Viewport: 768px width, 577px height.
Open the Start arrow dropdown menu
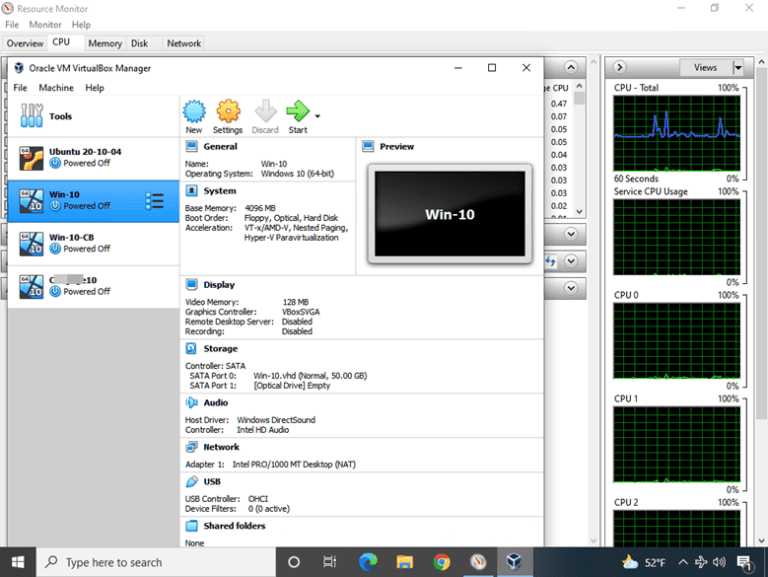pyautogui.click(x=318, y=116)
